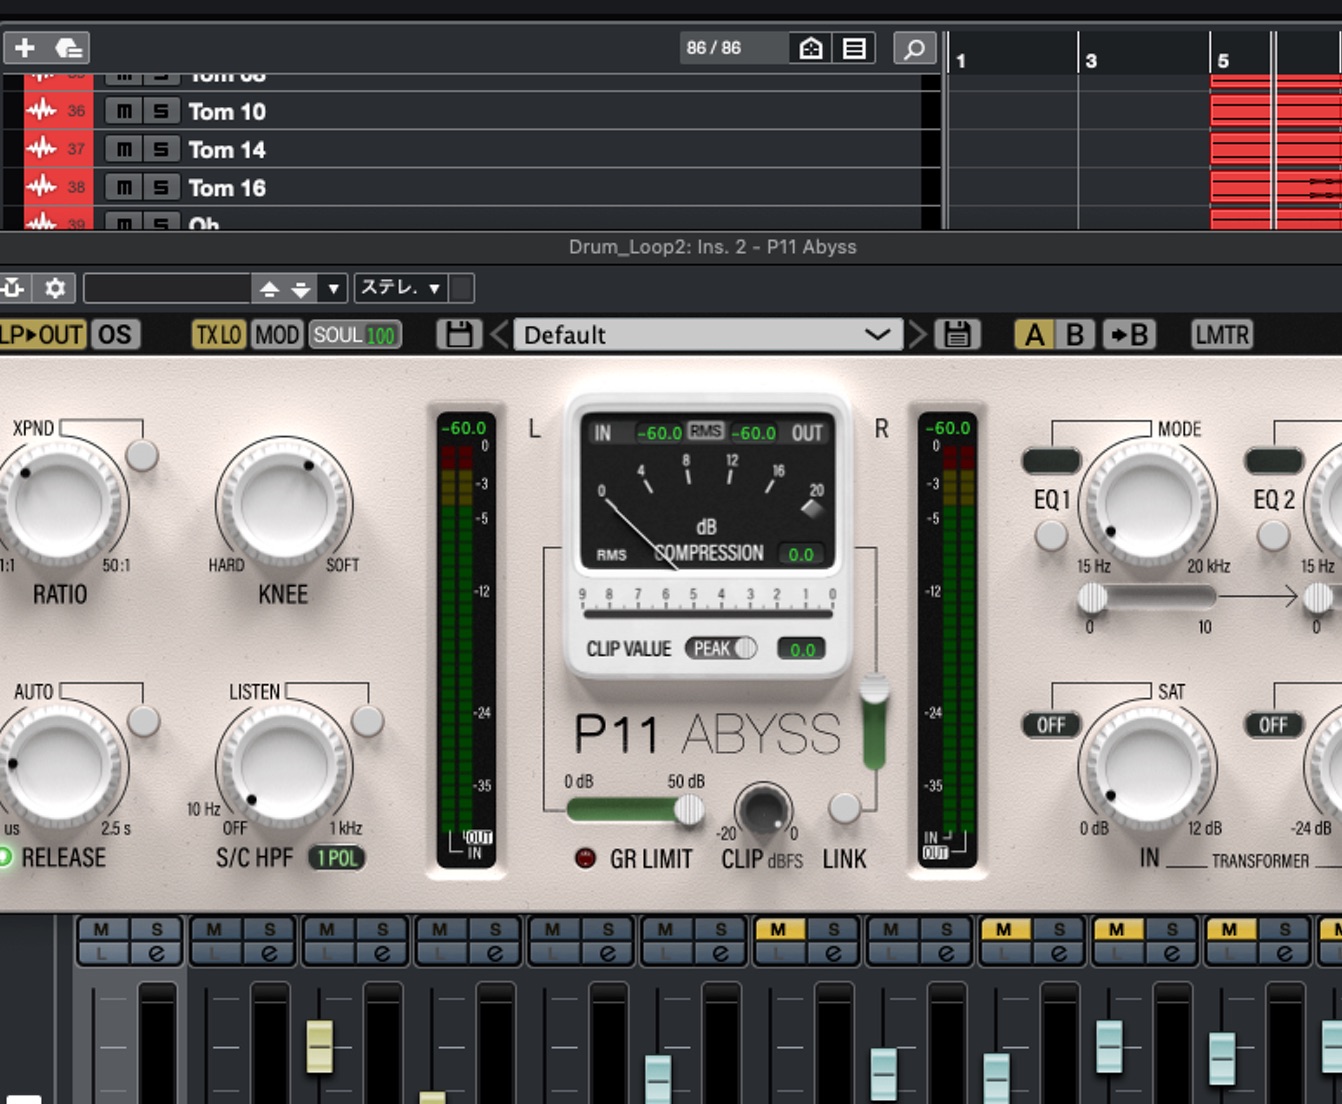Click the waveform icon of Tom 14 track
The image size is (1342, 1104).
click(41, 148)
